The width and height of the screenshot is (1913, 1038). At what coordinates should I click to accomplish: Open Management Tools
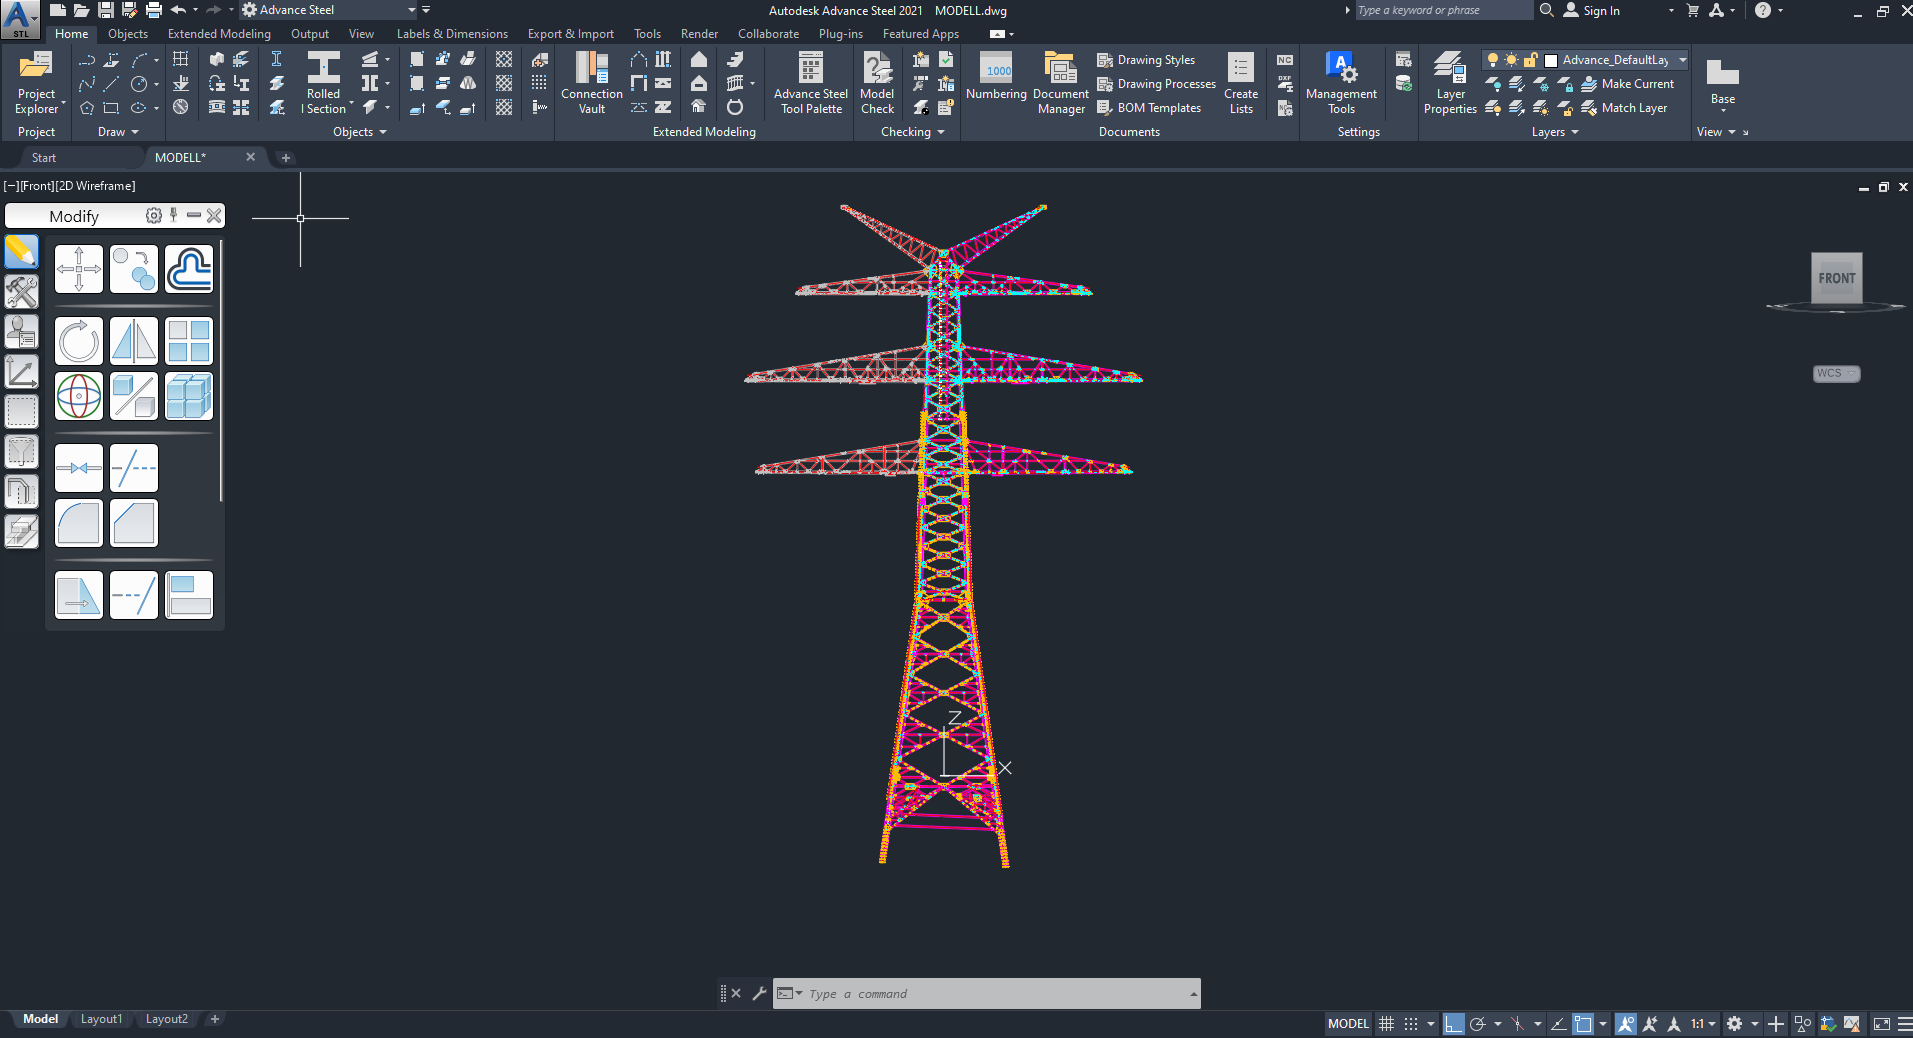1341,83
